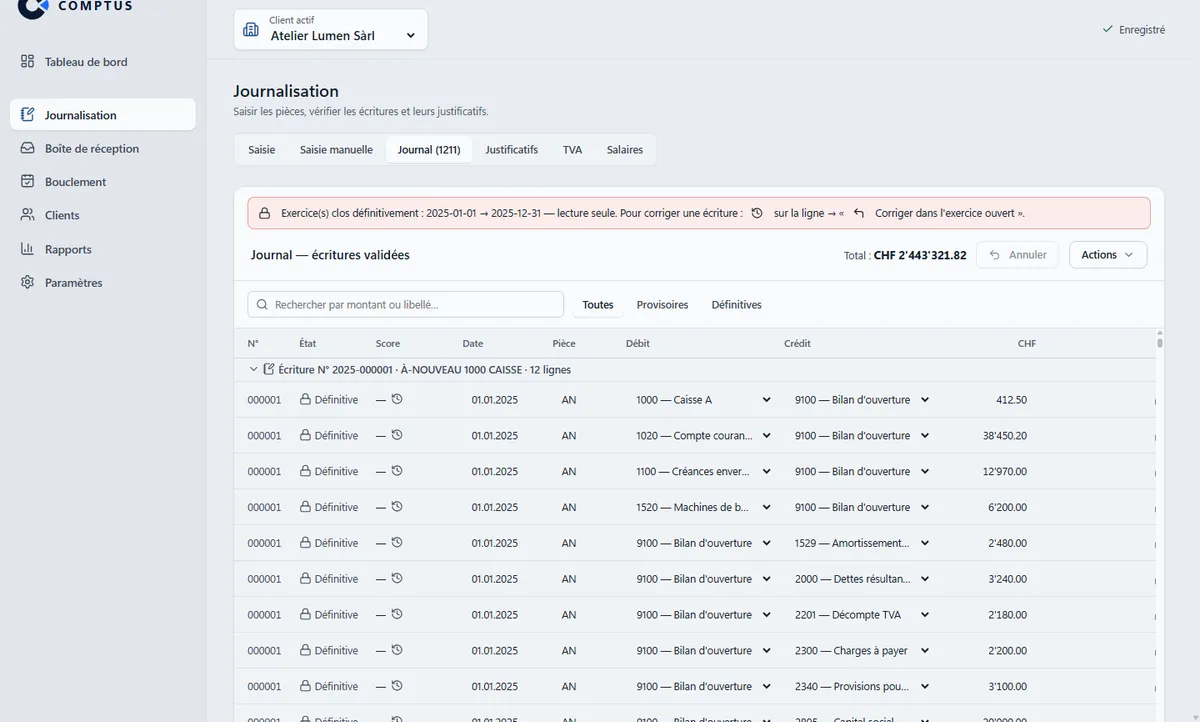Click the Bouclement calendar icon
Screen dimensions: 1200x722
point(28,182)
